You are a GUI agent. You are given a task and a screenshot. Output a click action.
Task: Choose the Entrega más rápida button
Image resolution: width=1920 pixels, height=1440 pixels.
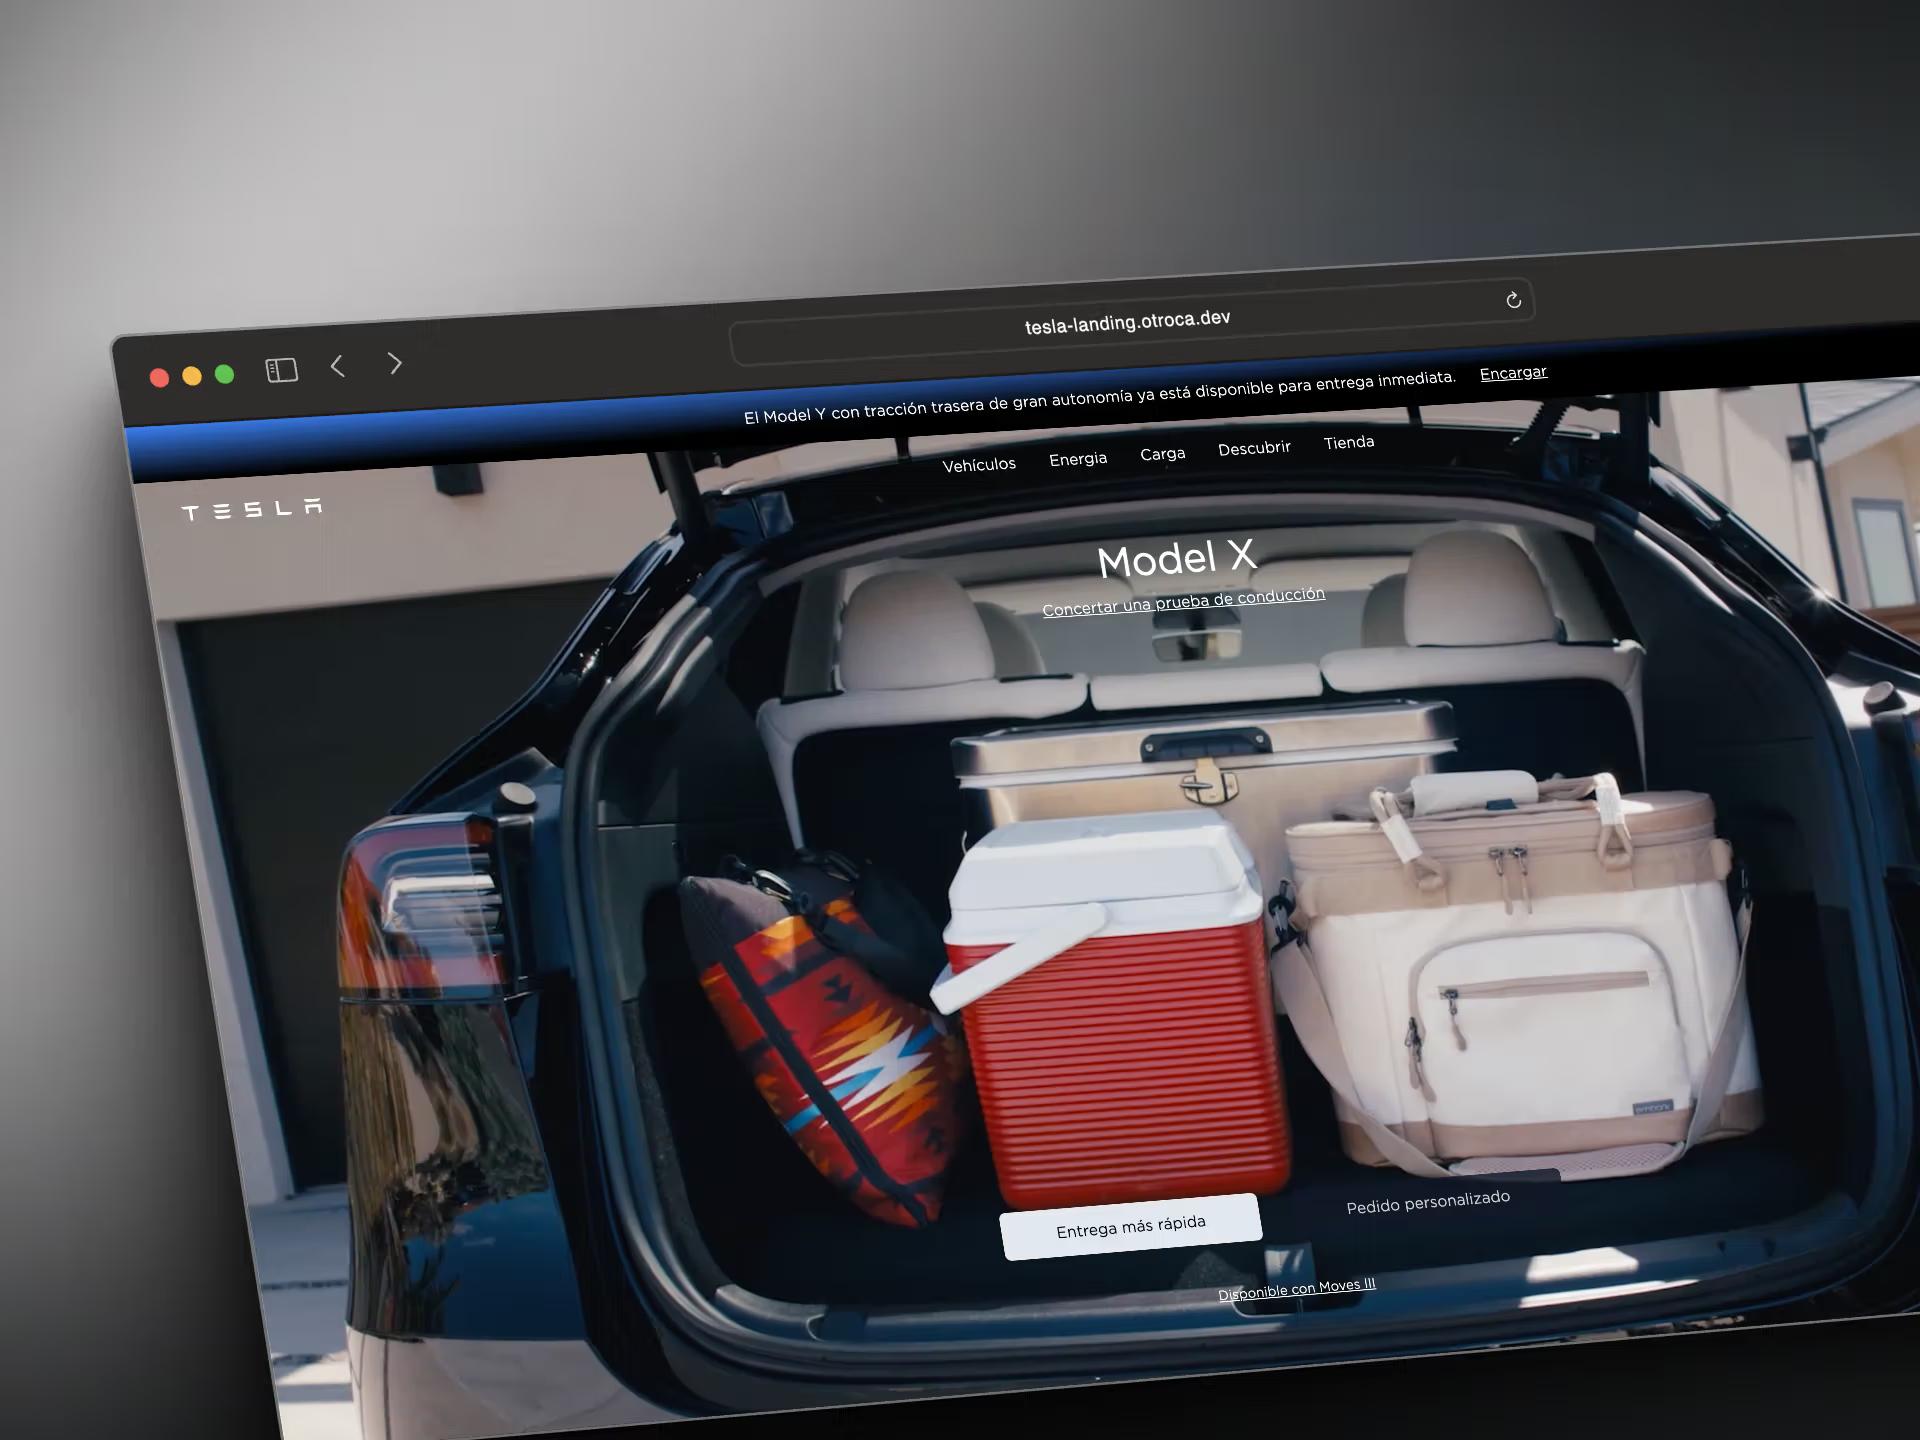click(x=1131, y=1227)
